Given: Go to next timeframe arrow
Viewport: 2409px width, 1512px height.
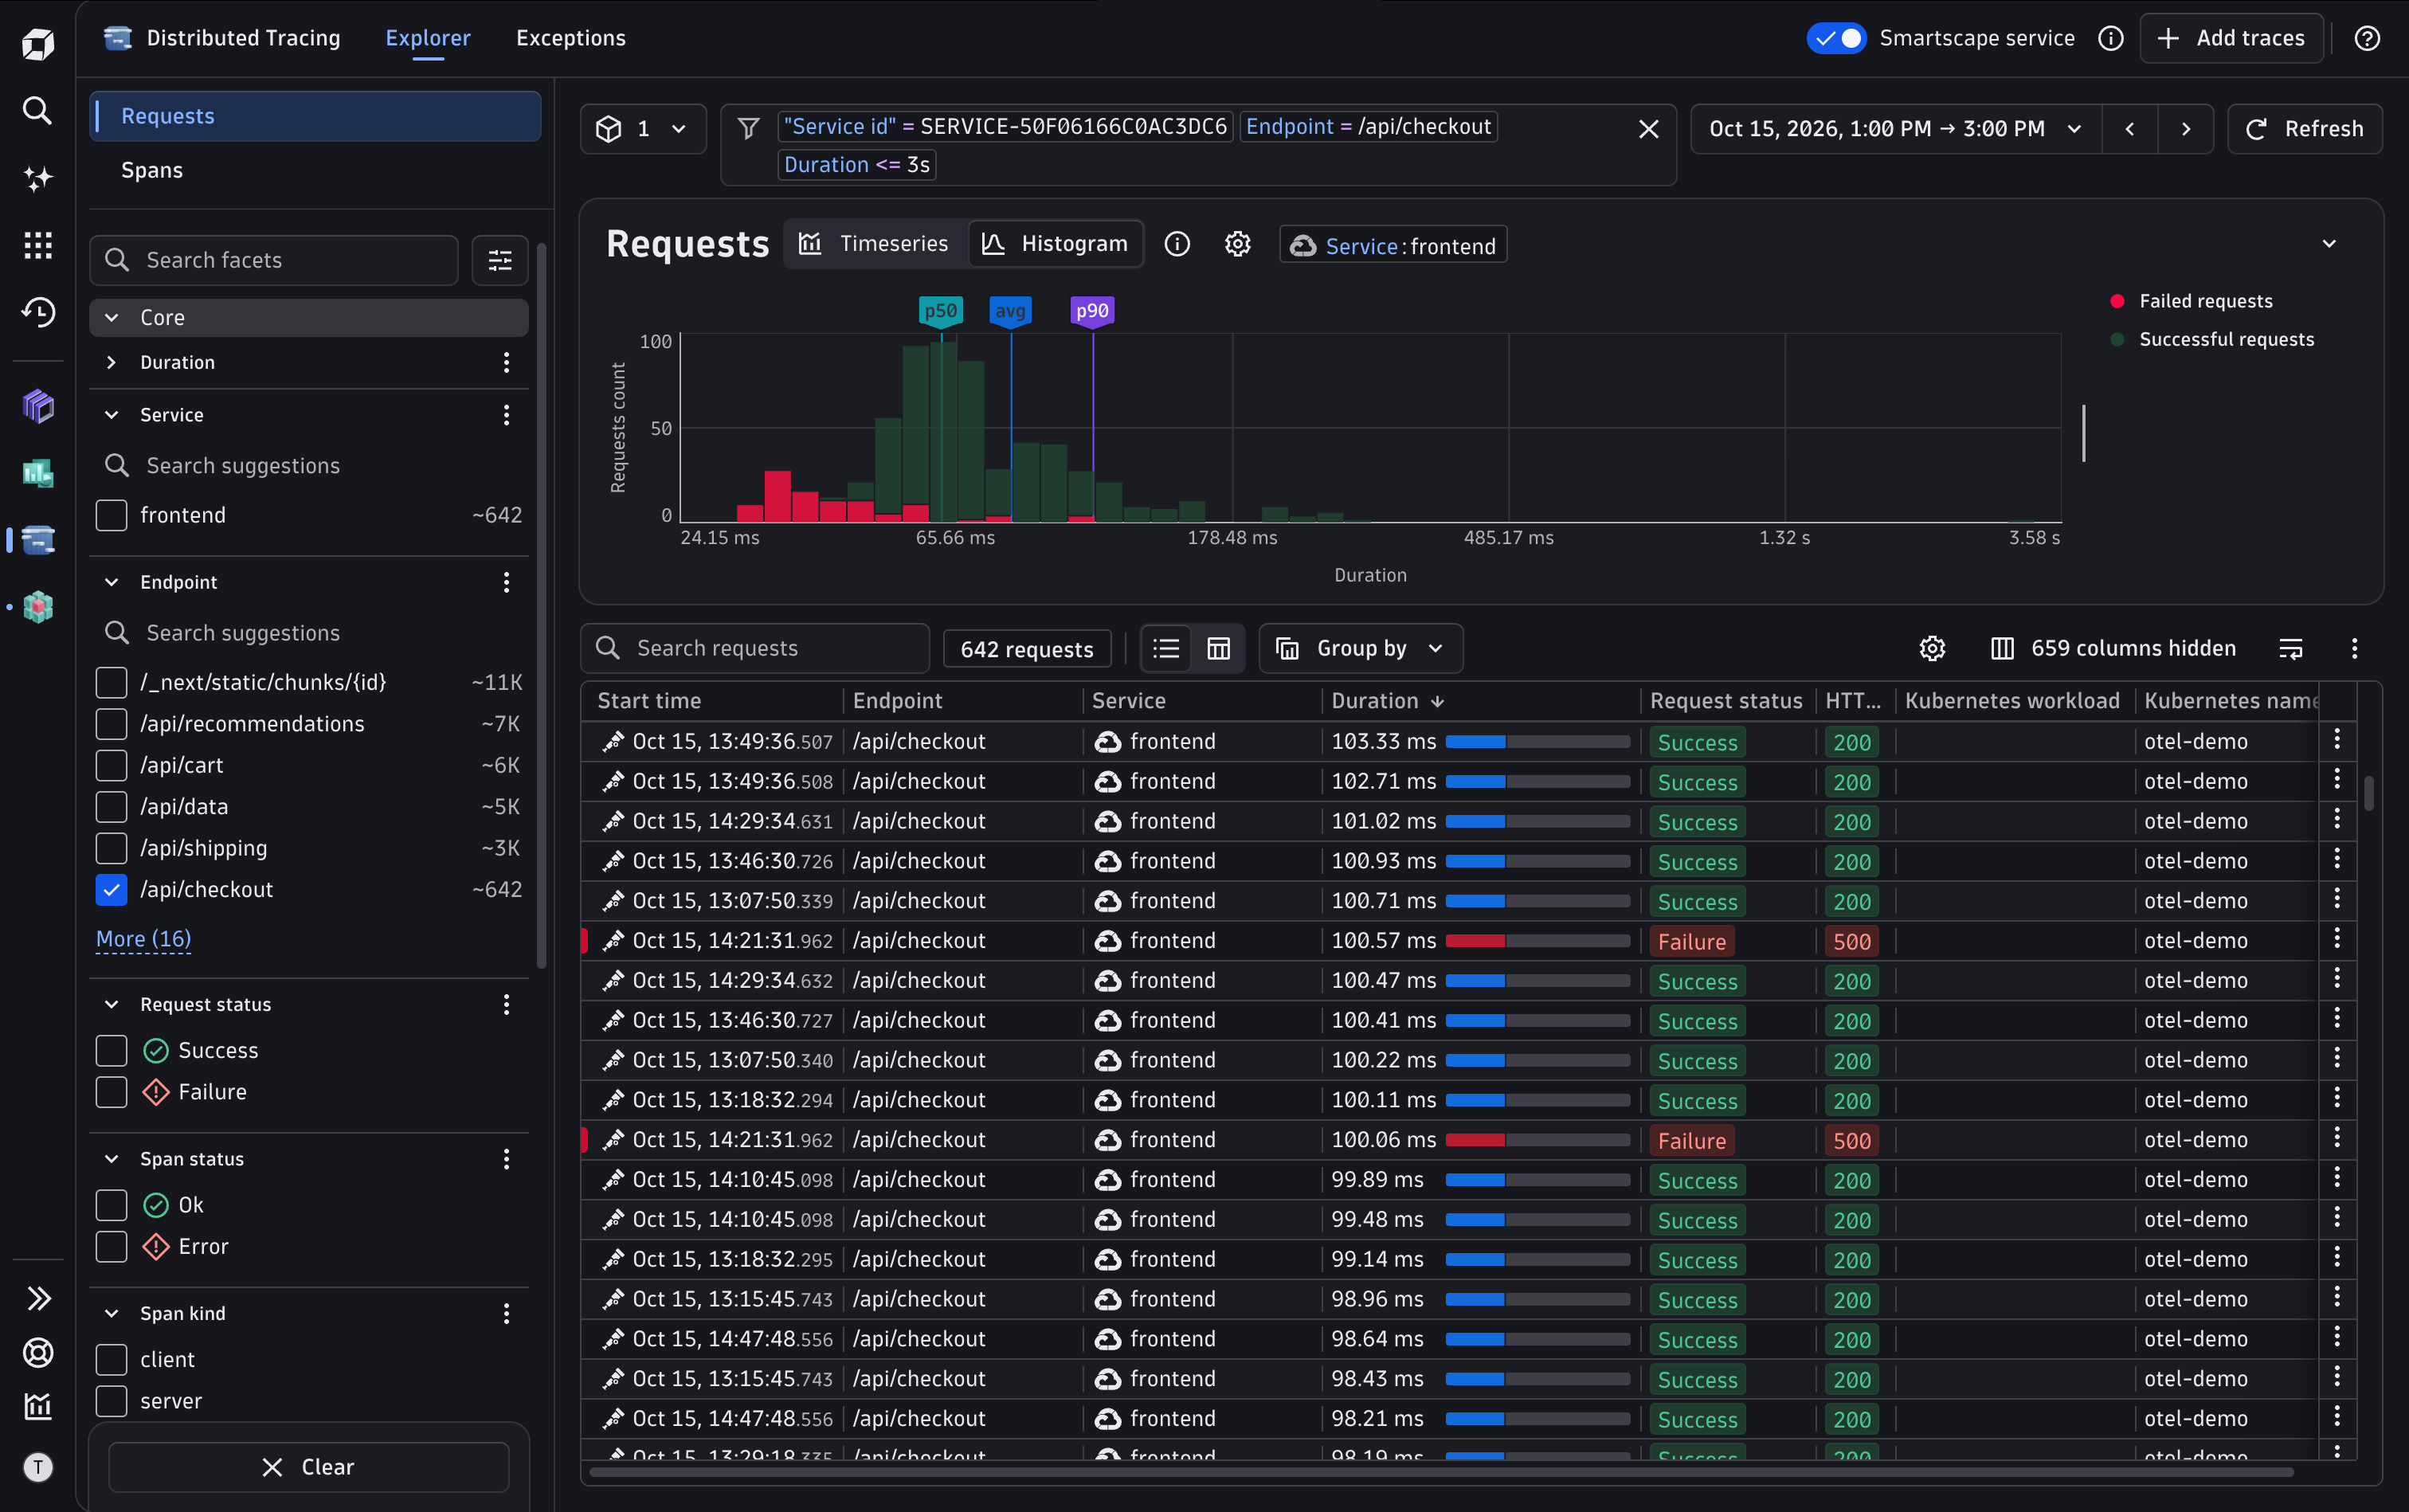Looking at the screenshot, I should (x=2186, y=129).
